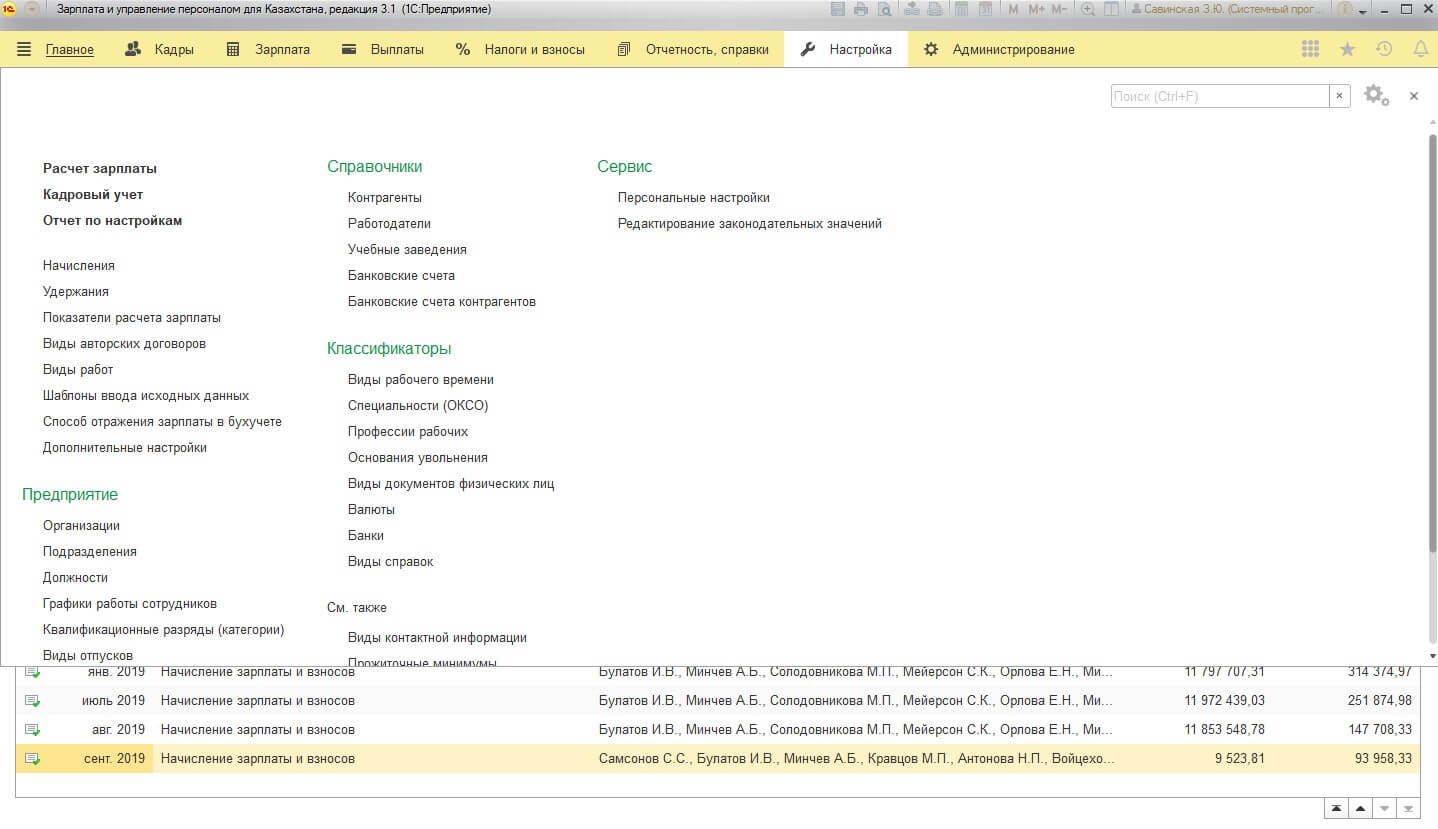Image resolution: width=1438 pixels, height=829 pixels.
Task: Open Организации directory
Action: (81, 526)
